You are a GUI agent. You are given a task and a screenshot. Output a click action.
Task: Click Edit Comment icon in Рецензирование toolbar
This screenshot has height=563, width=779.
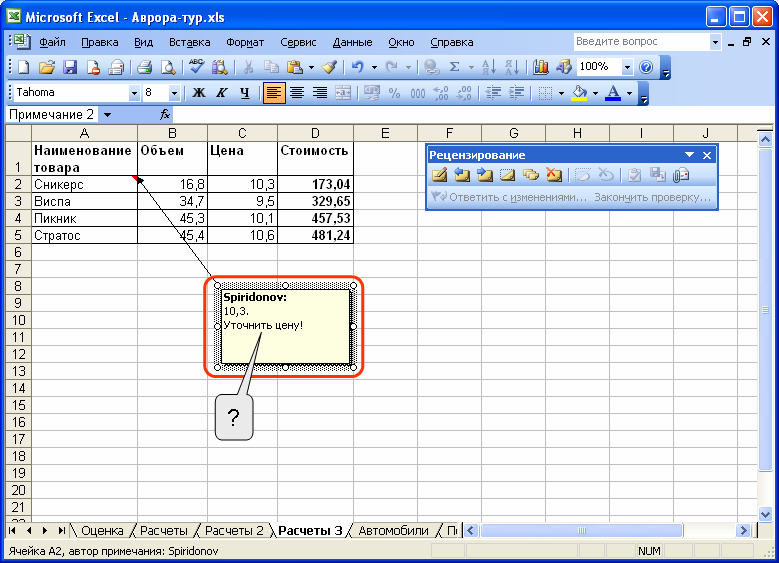click(439, 175)
